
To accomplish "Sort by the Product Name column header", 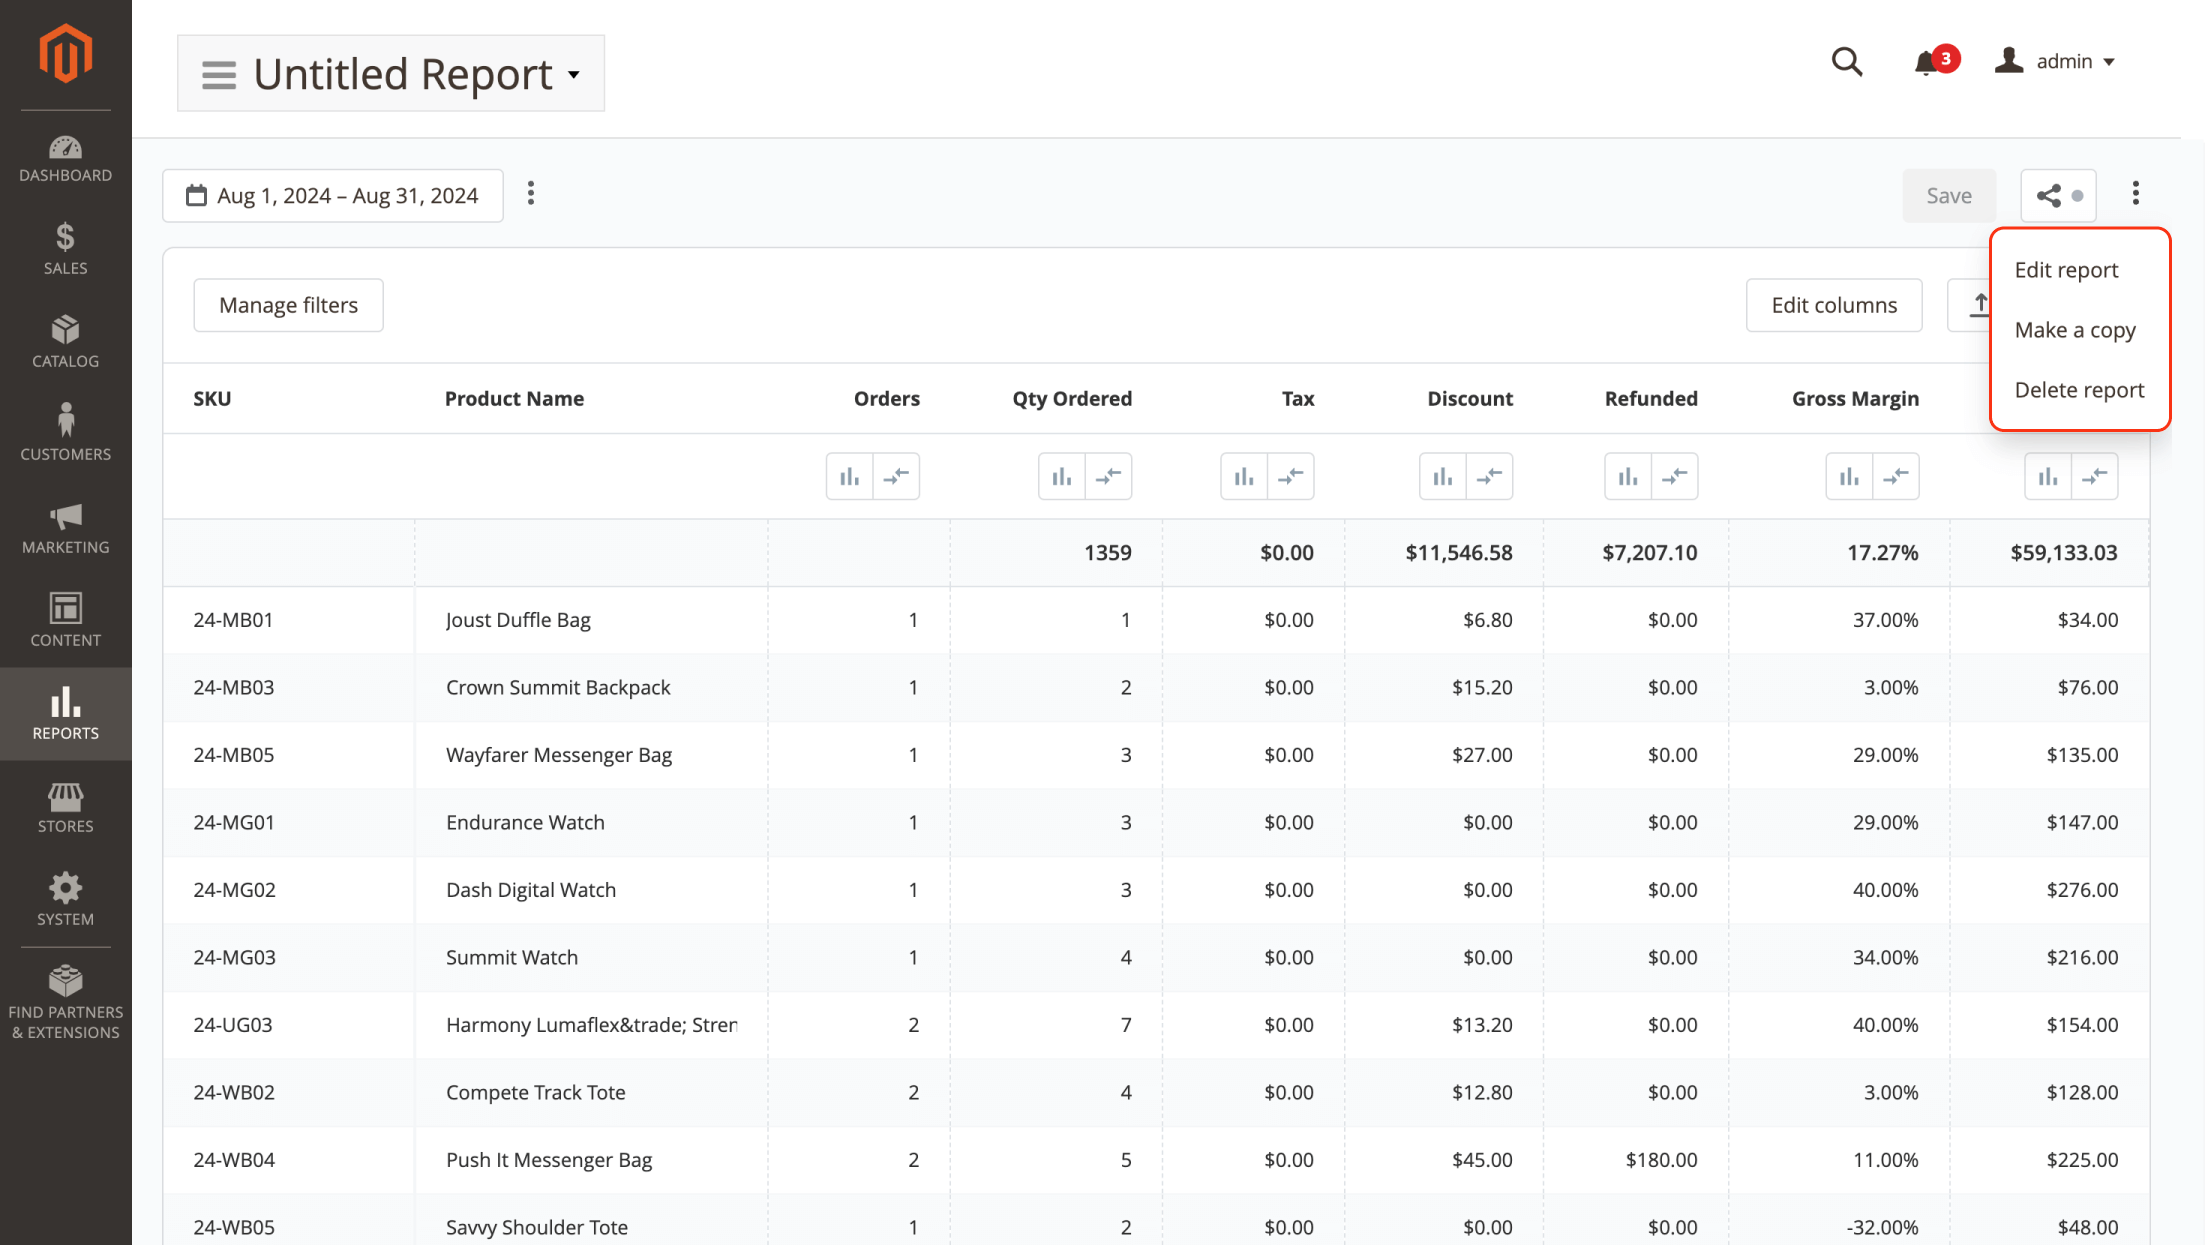I will (514, 398).
